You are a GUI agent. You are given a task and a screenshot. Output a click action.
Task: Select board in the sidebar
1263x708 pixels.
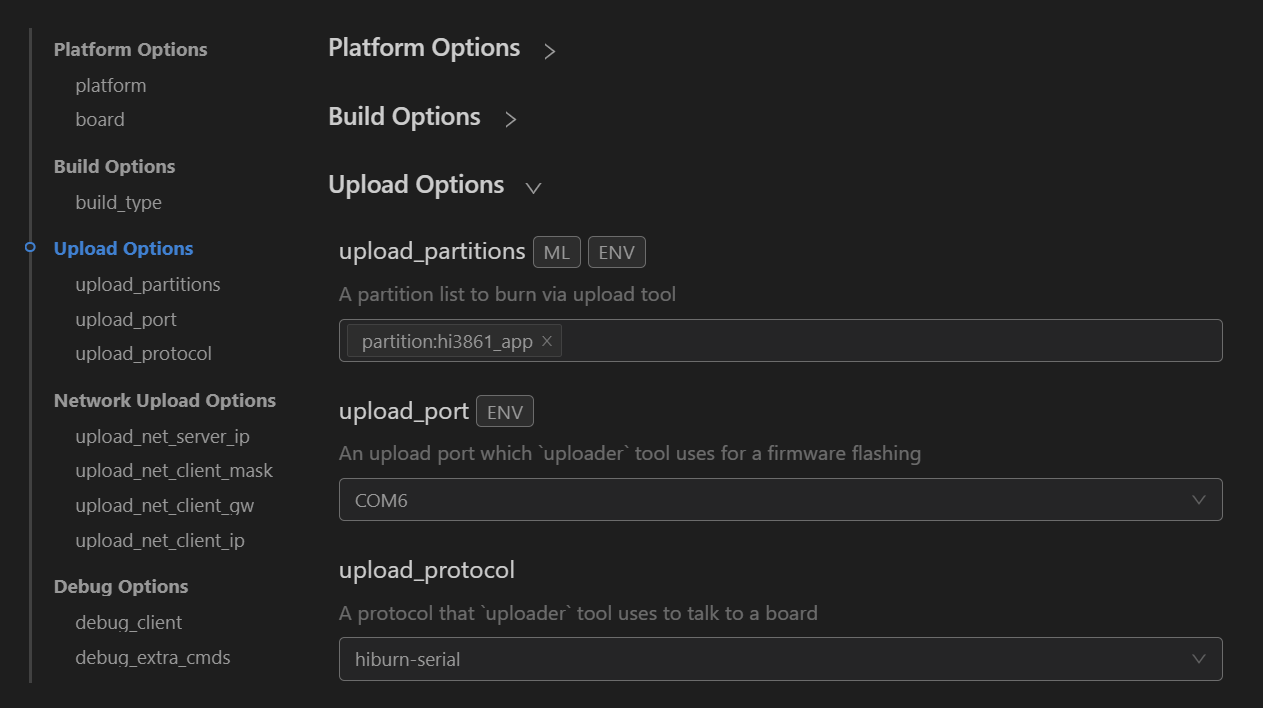100,120
